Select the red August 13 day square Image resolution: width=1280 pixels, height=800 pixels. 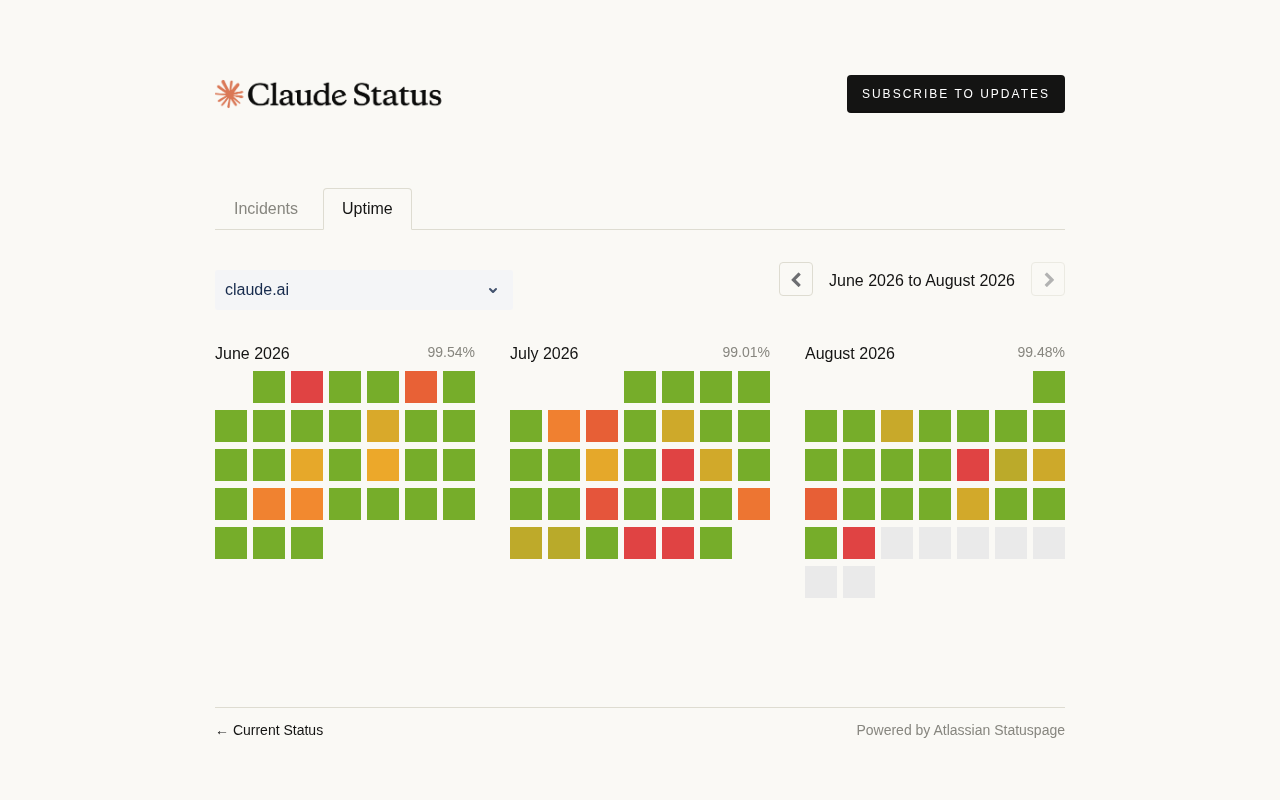[x=973, y=465]
